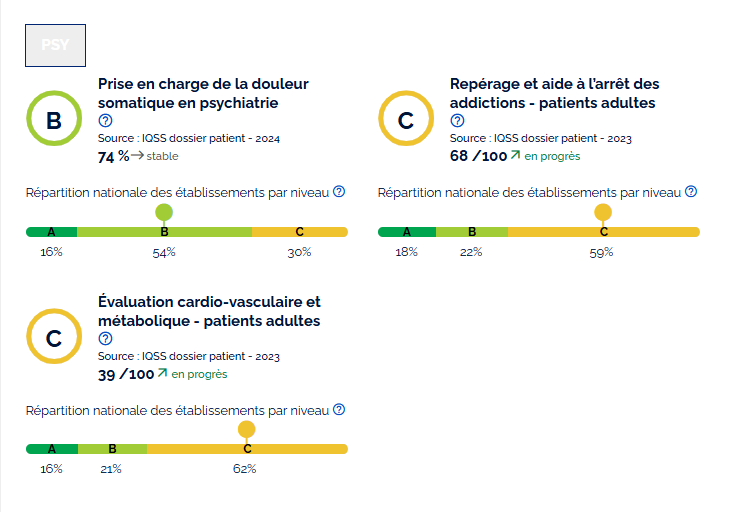This screenshot has width=735, height=512.
Task: Click the green marker on douleur distribution bar
Action: (164, 213)
